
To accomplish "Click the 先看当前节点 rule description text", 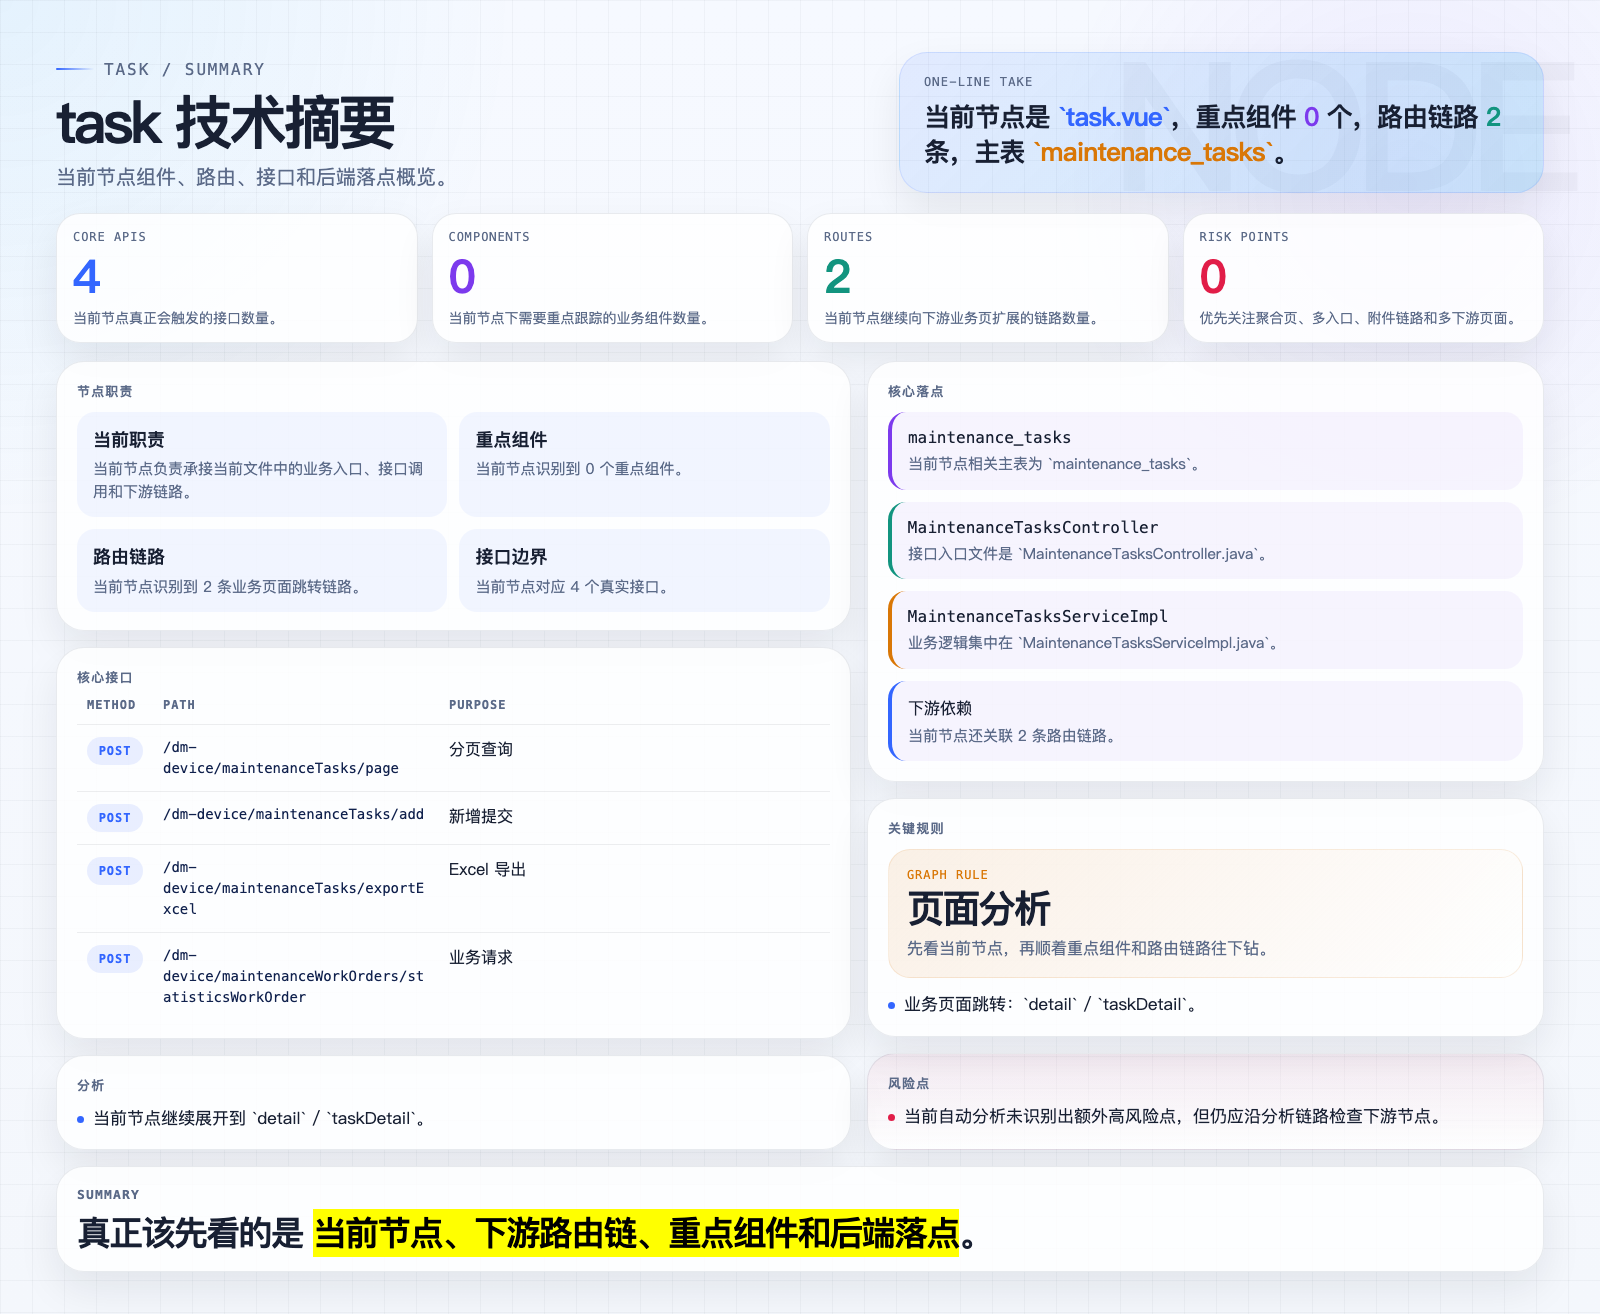I will pyautogui.click(x=1091, y=948).
